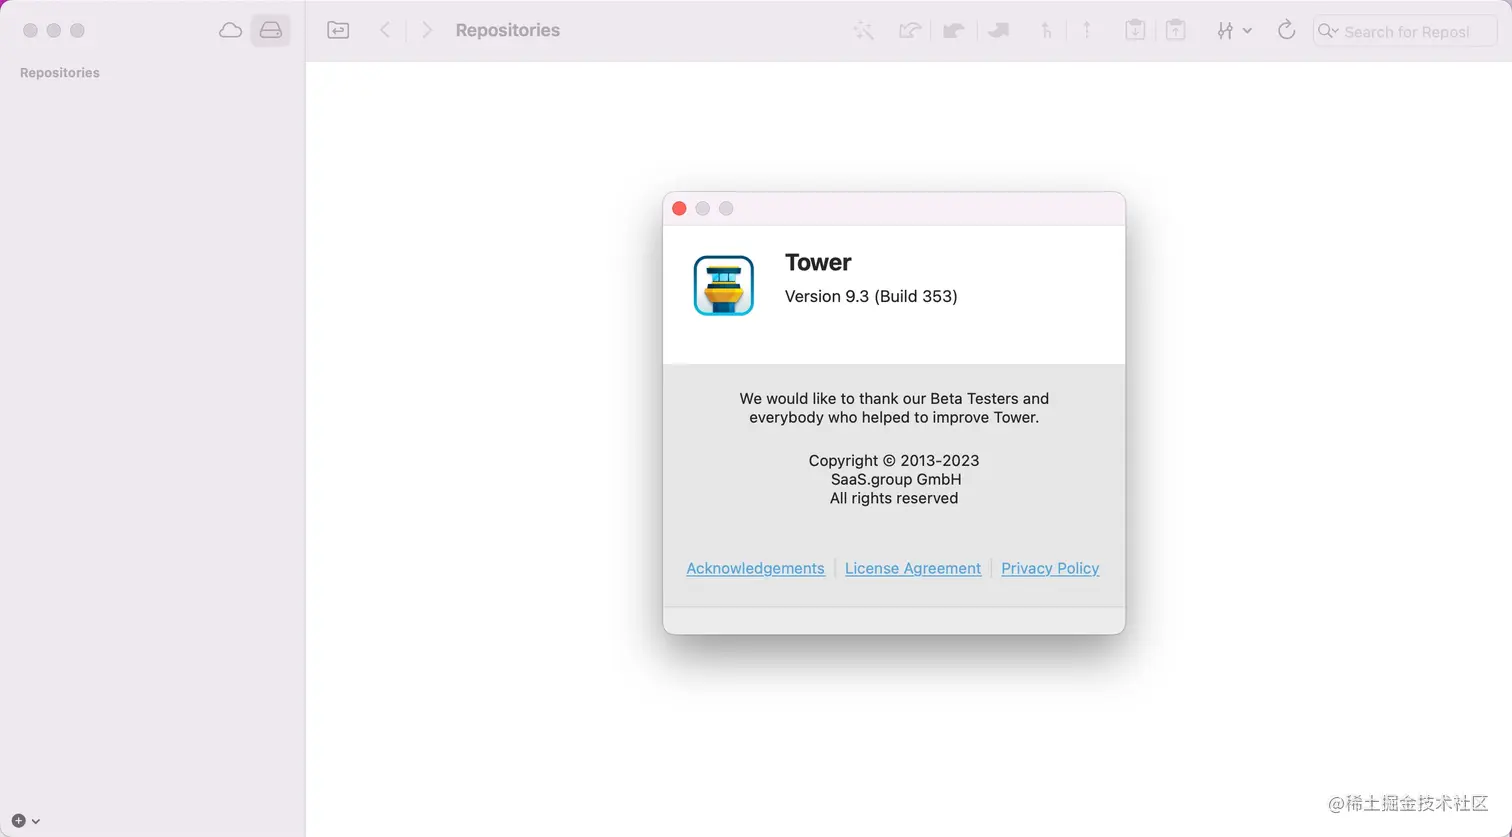Click the Pull toolbar icon
Image resolution: width=1512 pixels, height=837 pixels.
coord(954,31)
